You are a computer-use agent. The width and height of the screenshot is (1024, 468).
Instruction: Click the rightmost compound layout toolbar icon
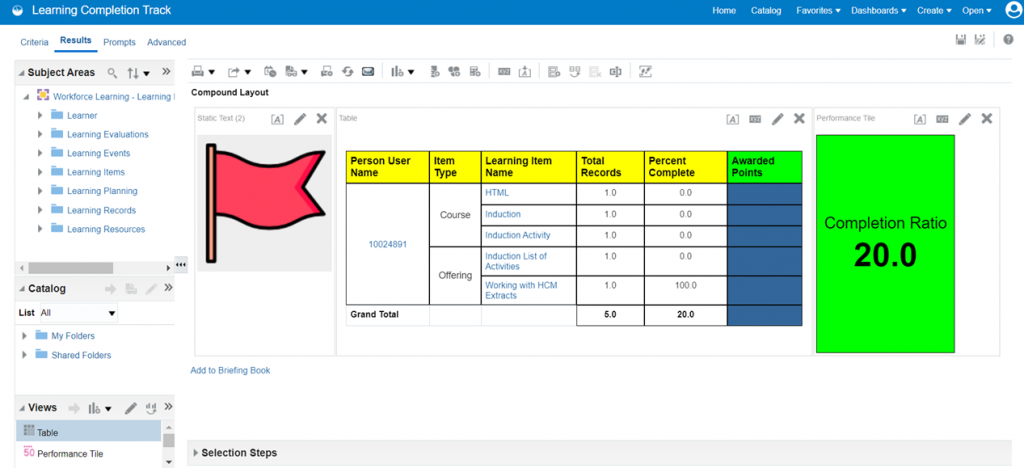tap(646, 72)
